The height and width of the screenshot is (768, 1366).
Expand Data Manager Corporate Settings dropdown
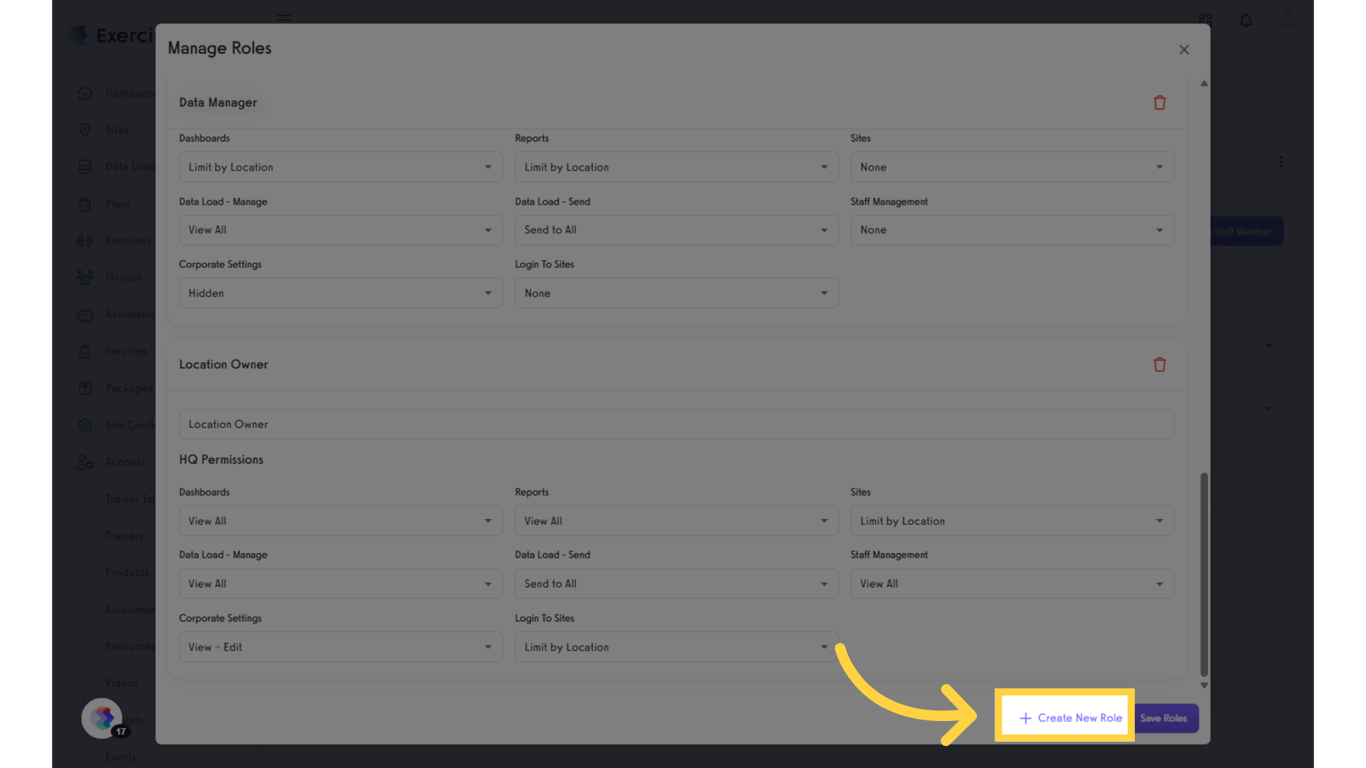340,293
